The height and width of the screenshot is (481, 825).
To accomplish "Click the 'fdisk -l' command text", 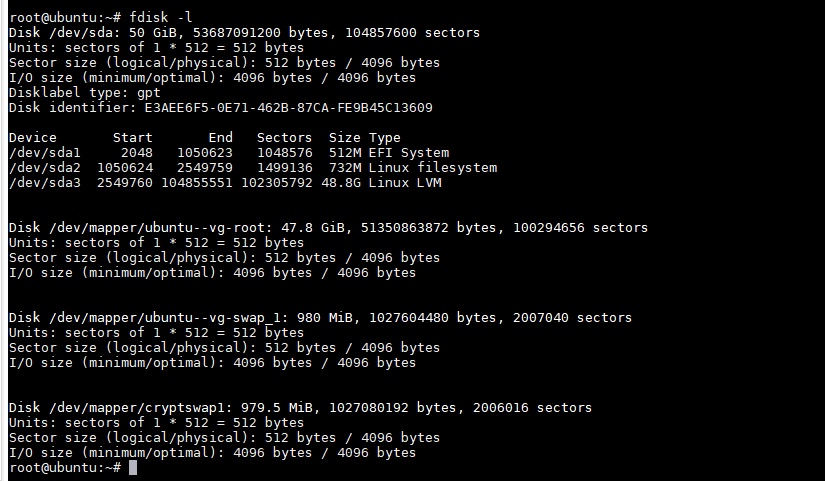I will pyautogui.click(x=160, y=17).
